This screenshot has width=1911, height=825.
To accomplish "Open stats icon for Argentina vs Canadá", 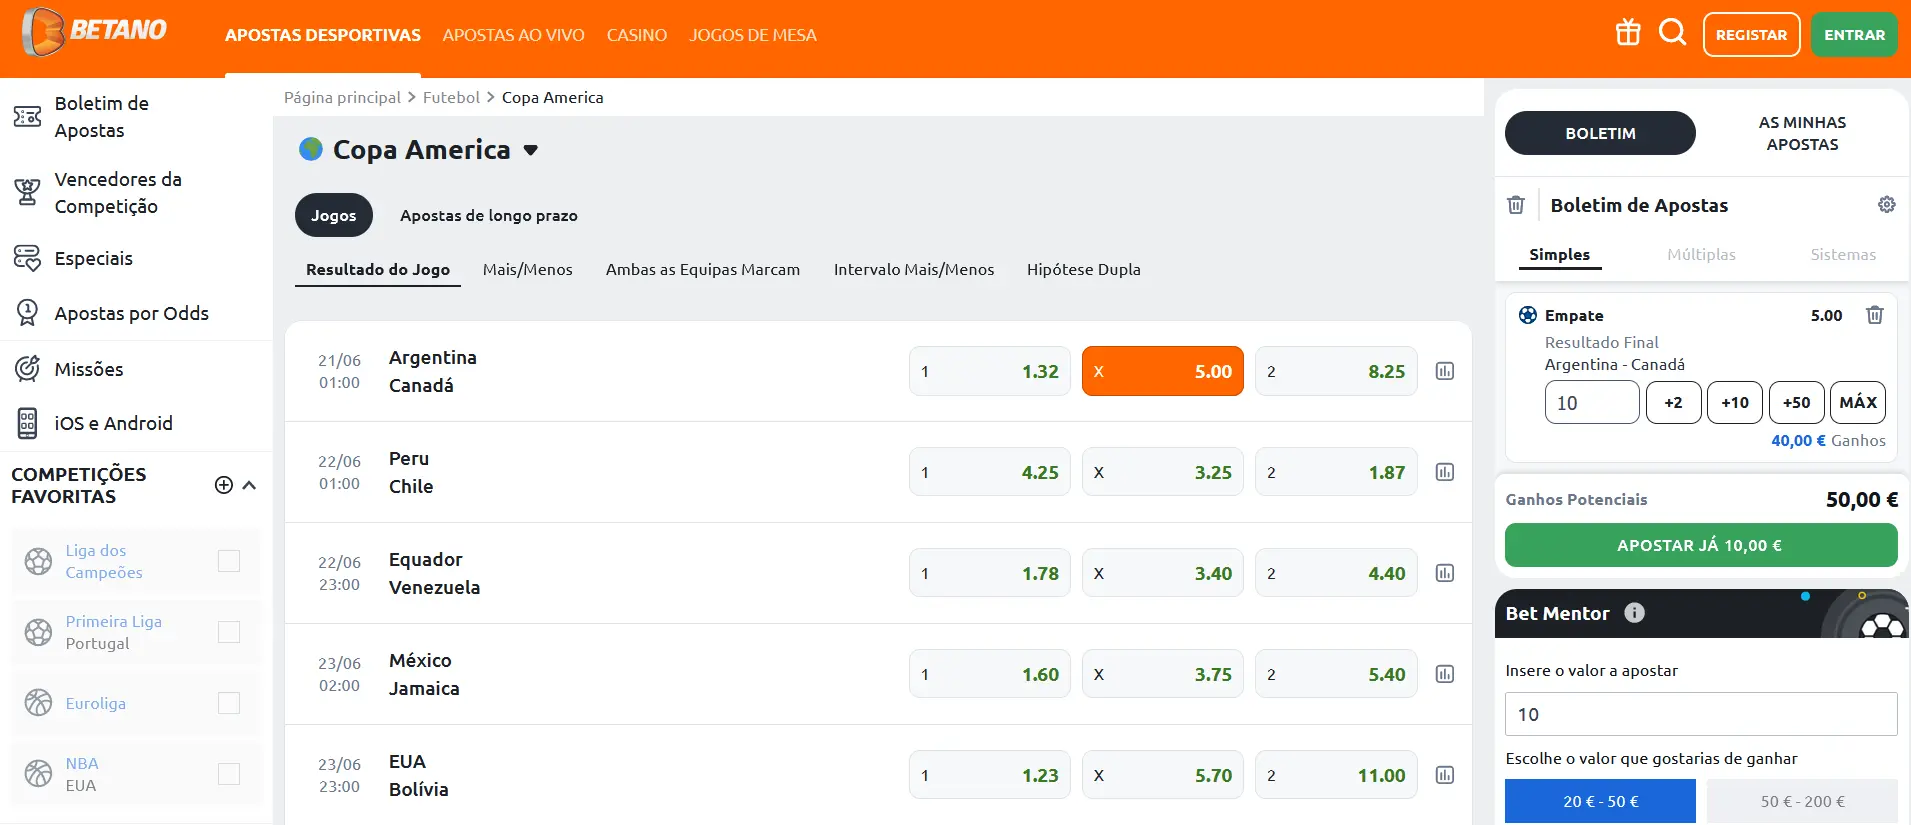I will [1445, 371].
